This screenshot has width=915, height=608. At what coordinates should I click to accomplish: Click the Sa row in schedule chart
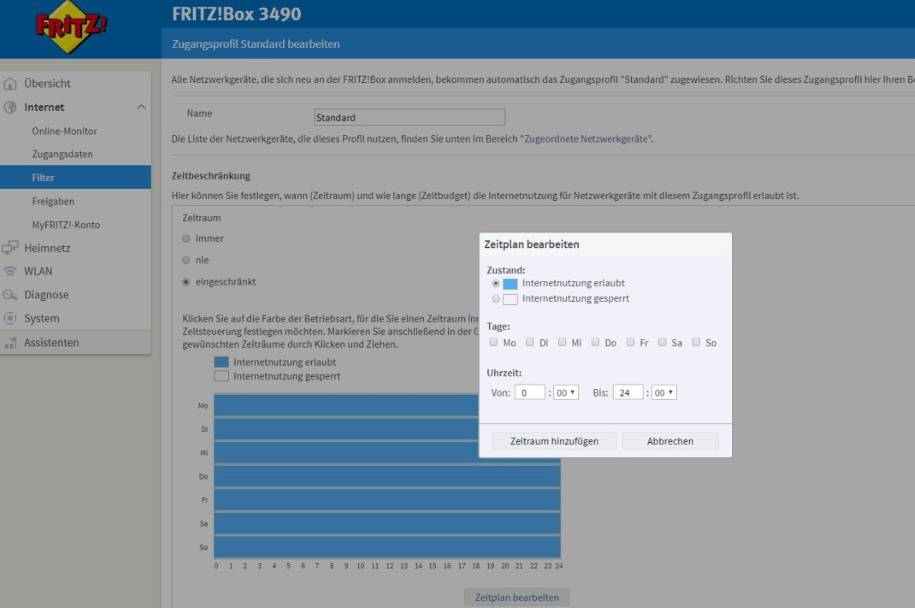click(x=387, y=523)
